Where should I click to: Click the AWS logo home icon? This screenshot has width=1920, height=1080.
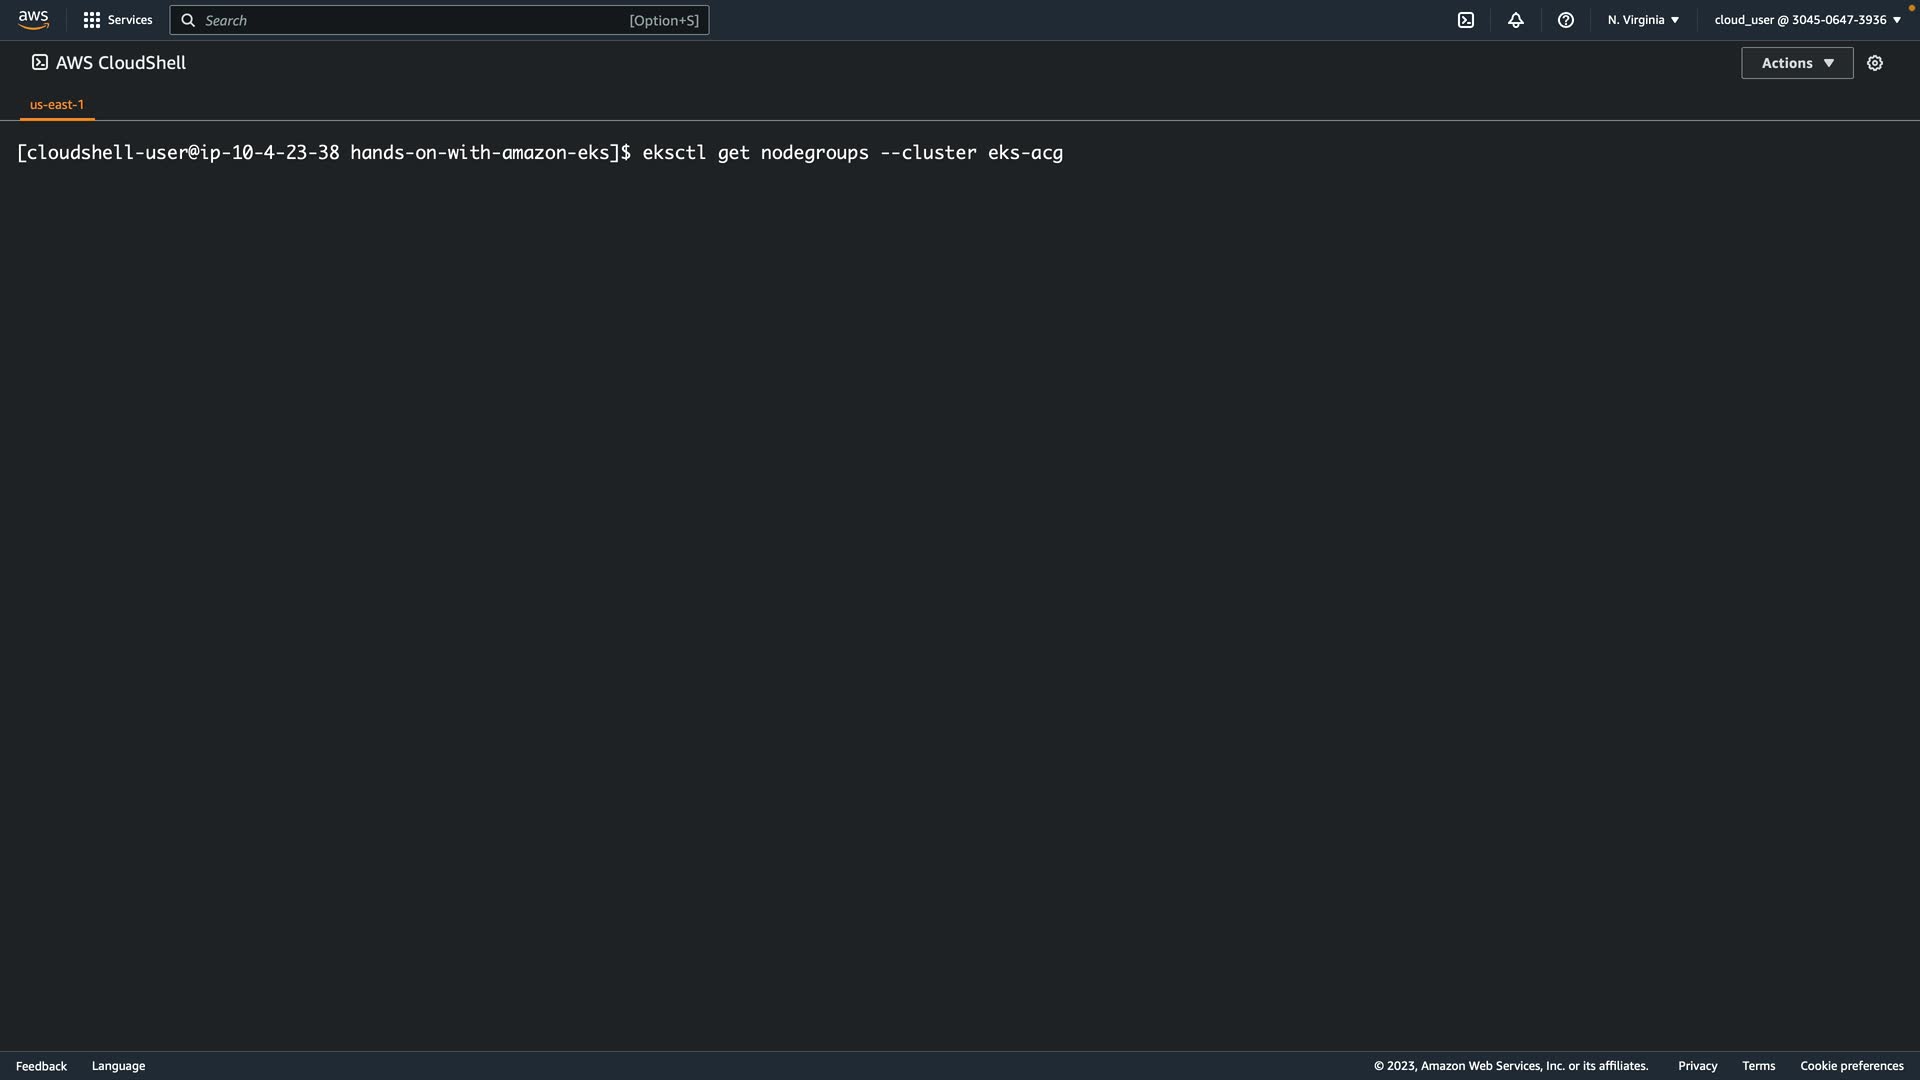pyautogui.click(x=33, y=20)
